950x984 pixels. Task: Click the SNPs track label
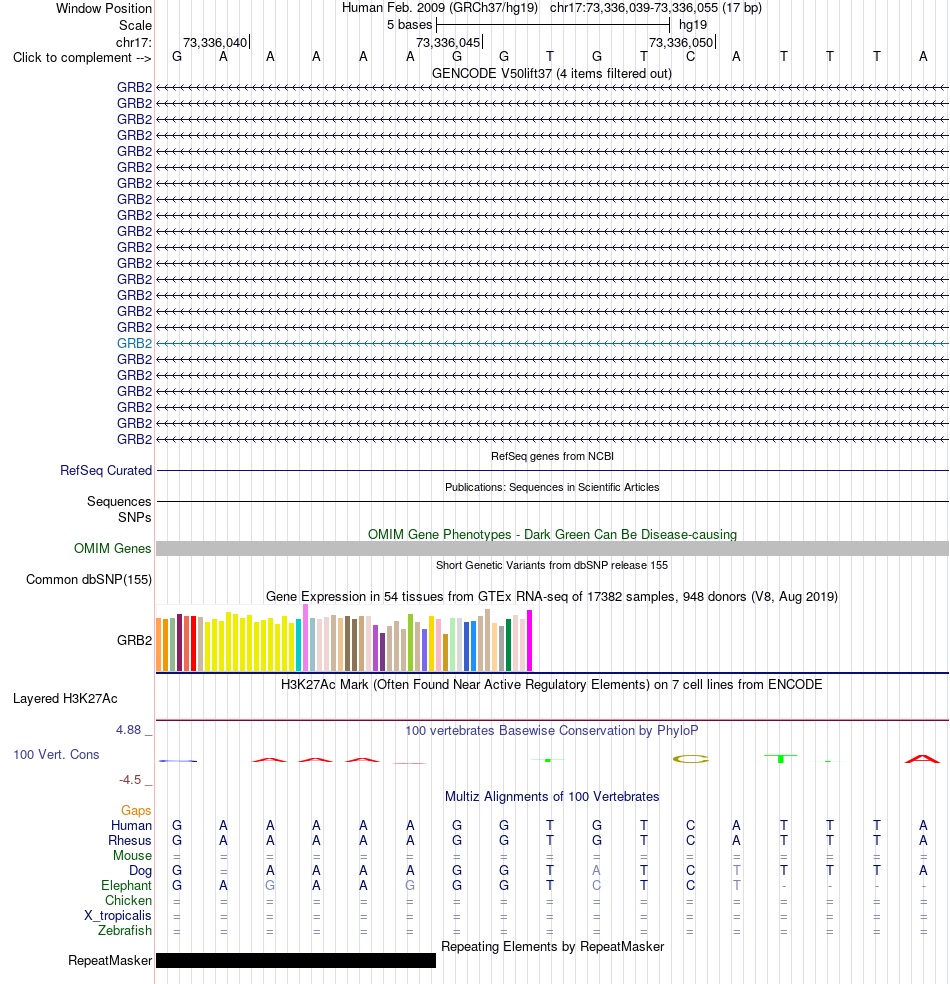click(134, 517)
